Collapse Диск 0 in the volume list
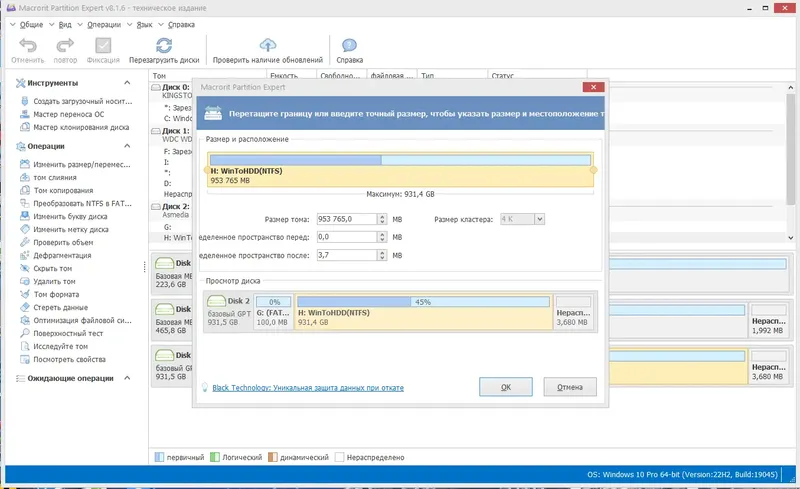 click(x=156, y=87)
